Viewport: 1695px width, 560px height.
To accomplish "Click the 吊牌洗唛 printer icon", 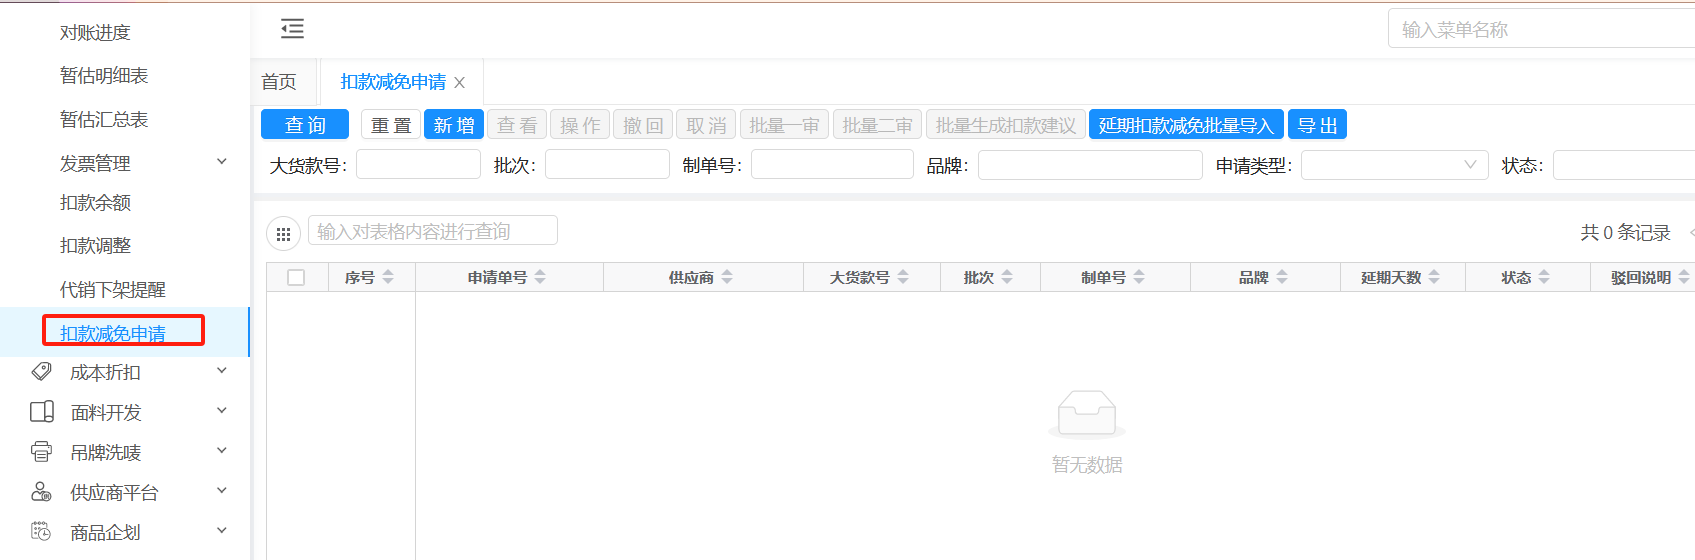I will [41, 452].
